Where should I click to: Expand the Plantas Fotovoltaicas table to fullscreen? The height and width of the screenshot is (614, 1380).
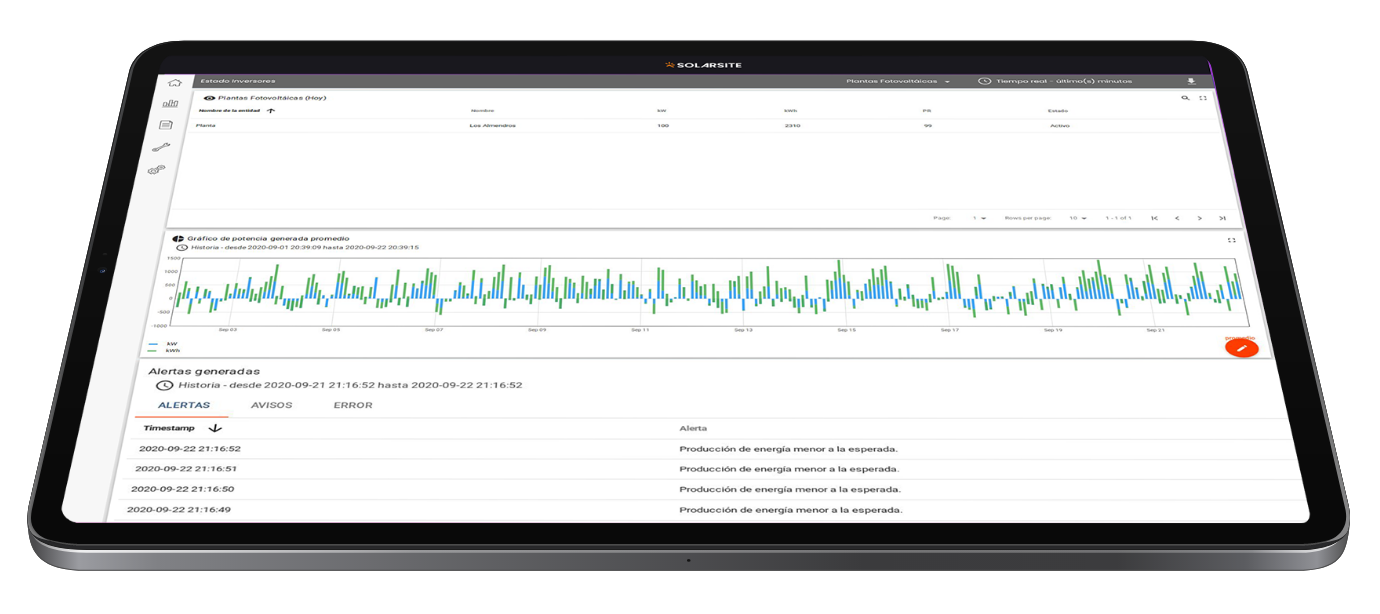(1203, 98)
